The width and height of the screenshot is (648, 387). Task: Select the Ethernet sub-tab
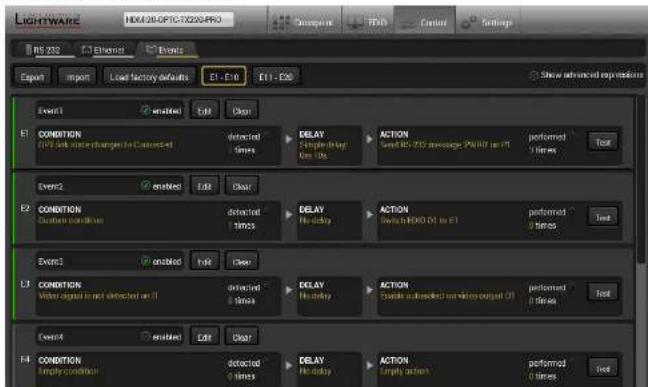[103, 50]
